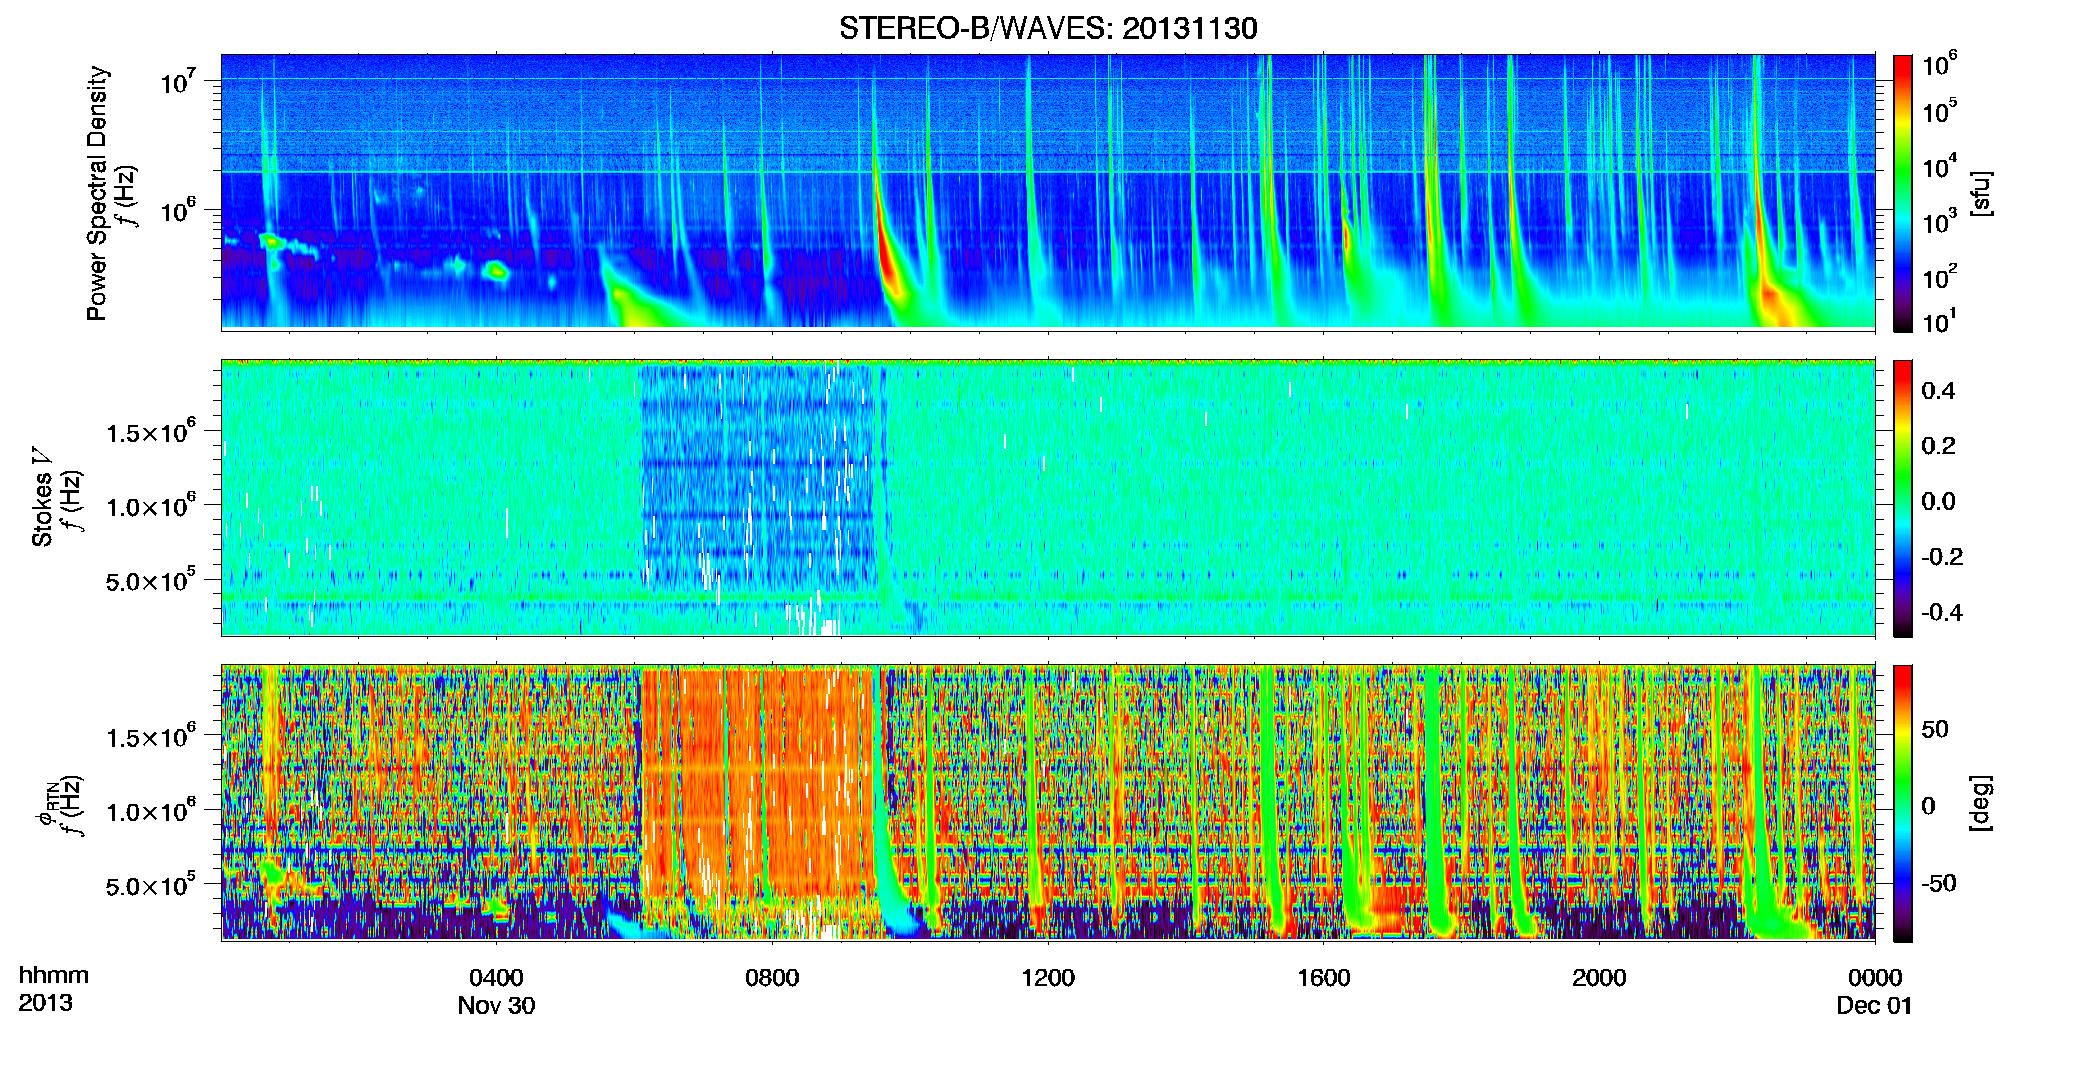Viewport: 2096px width, 1080px height.
Task: Click the 1.5×10^6 tick in Stokes panel
Action: pos(151,432)
